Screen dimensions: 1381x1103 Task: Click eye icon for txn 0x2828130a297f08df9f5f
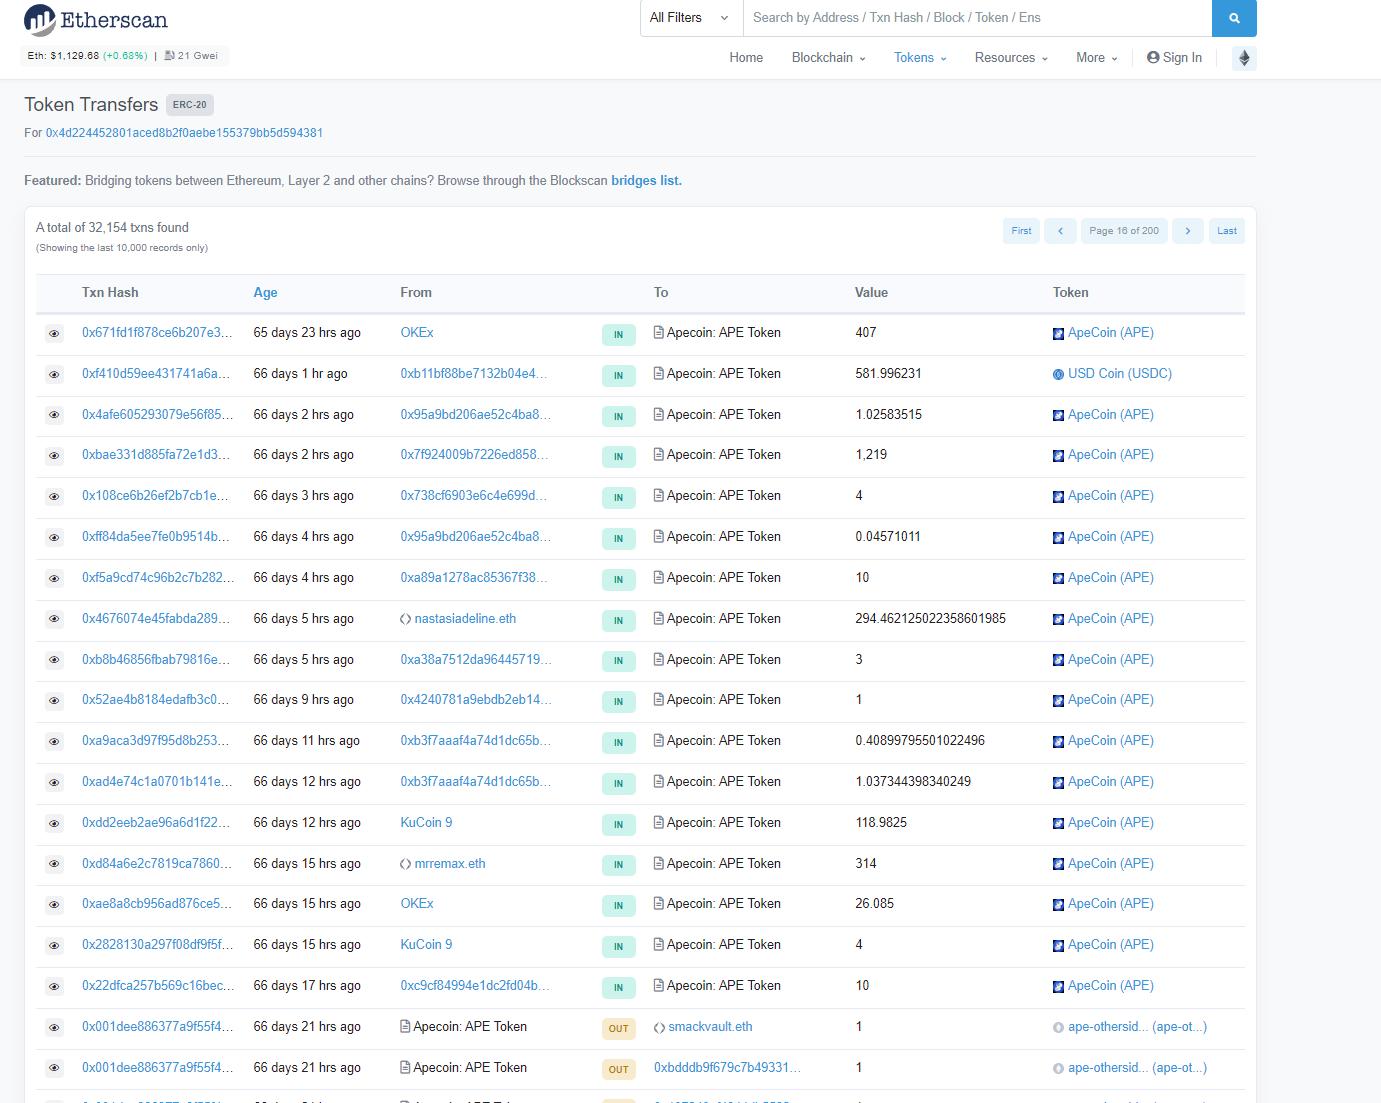pyautogui.click(x=54, y=946)
